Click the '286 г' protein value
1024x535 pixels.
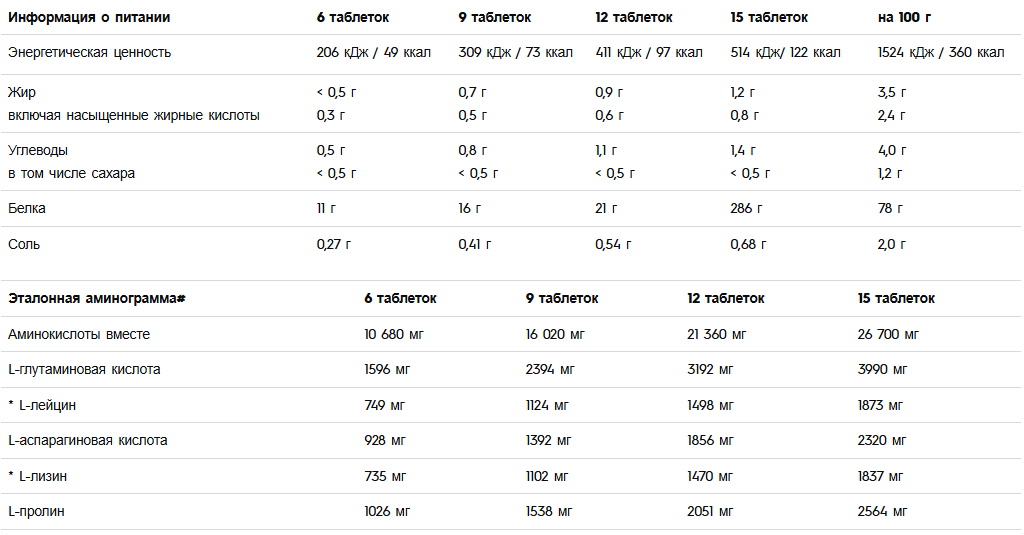[746, 208]
